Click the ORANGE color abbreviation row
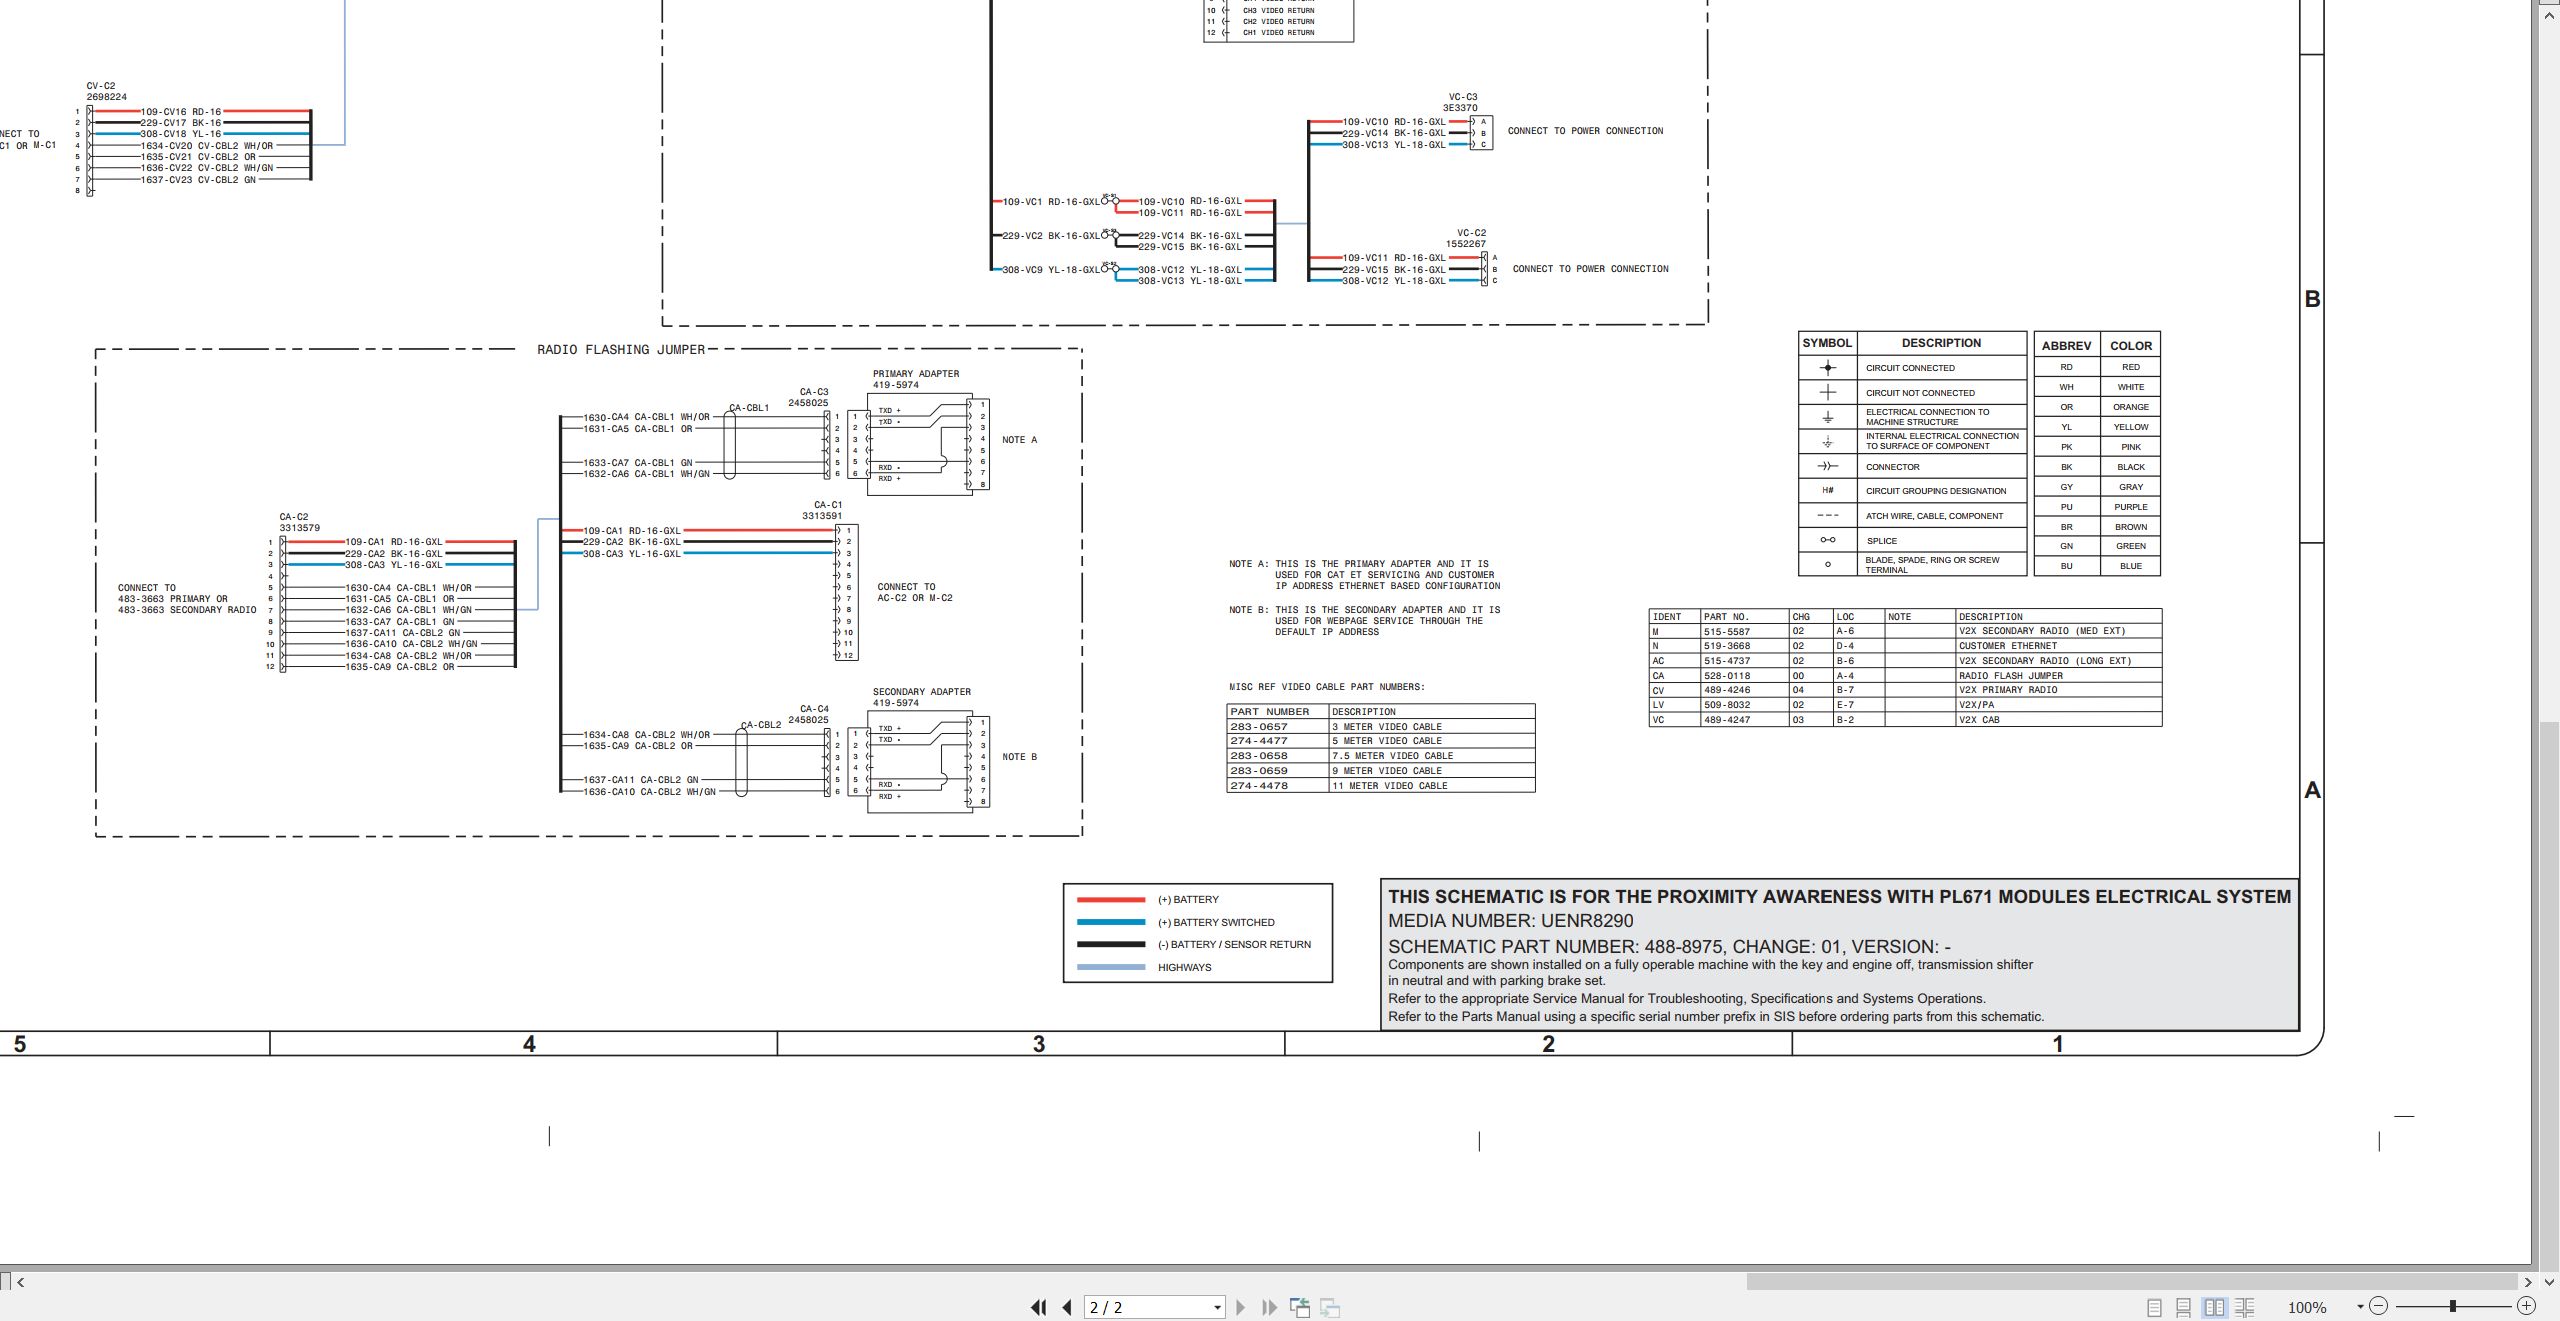The width and height of the screenshot is (2560, 1321). click(x=2097, y=407)
